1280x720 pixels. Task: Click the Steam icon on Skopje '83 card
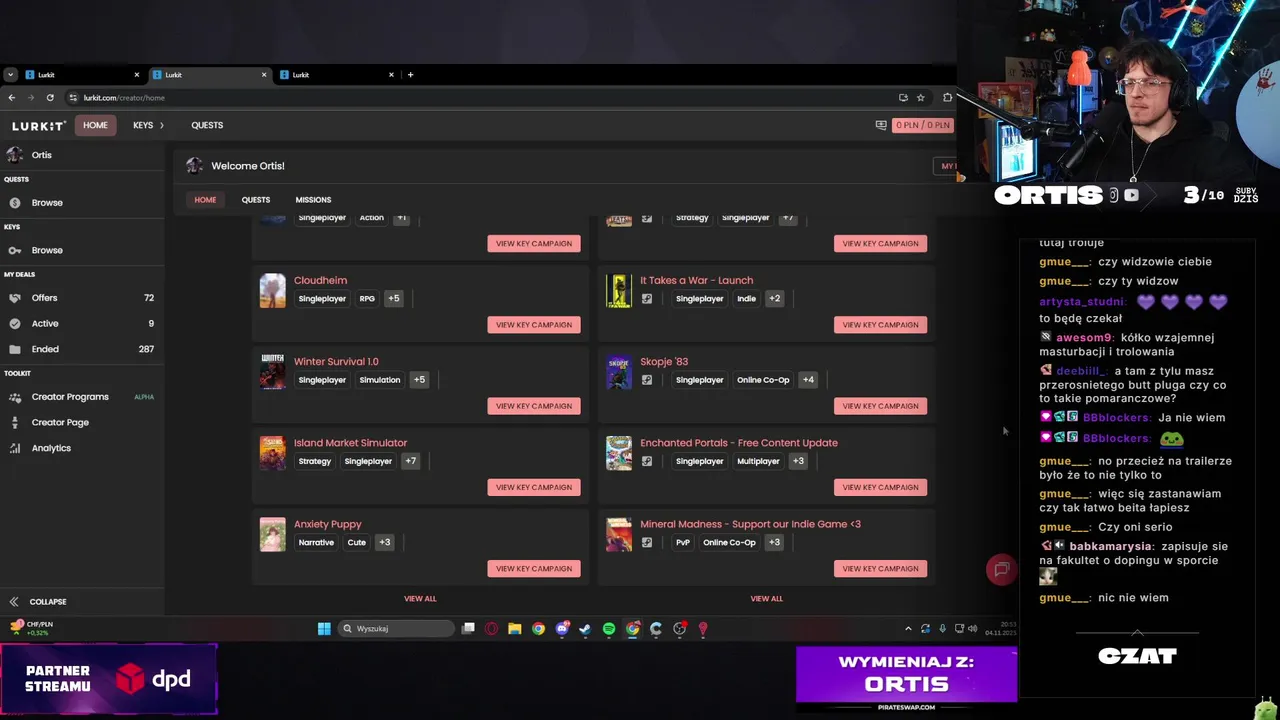tap(647, 380)
